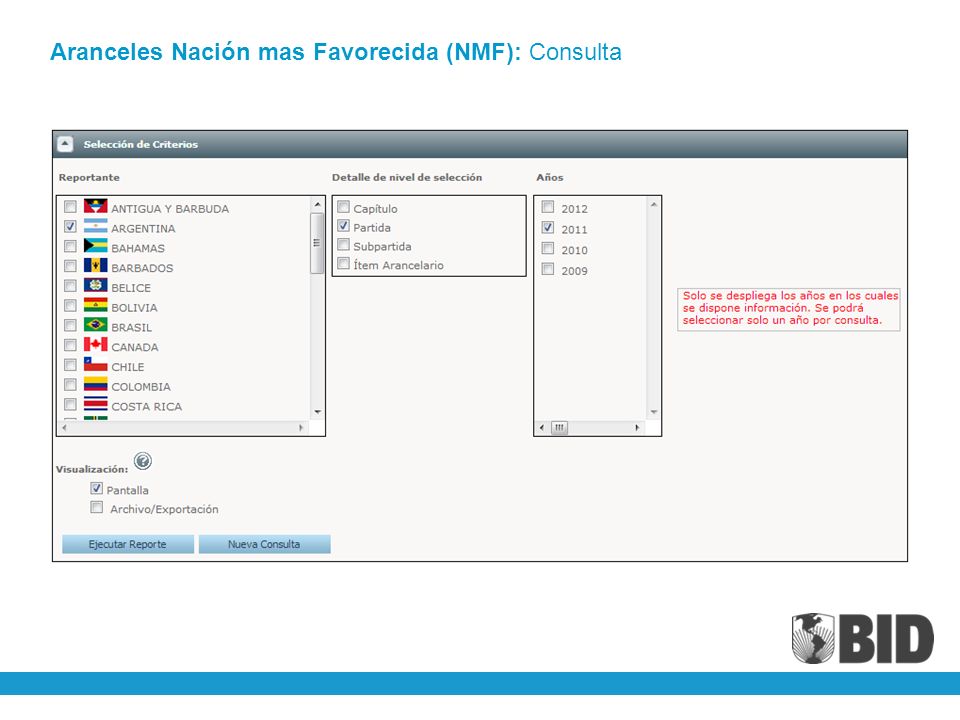Check the Ítem Arancelario checkbox
This screenshot has height=720, width=960.
(x=343, y=264)
